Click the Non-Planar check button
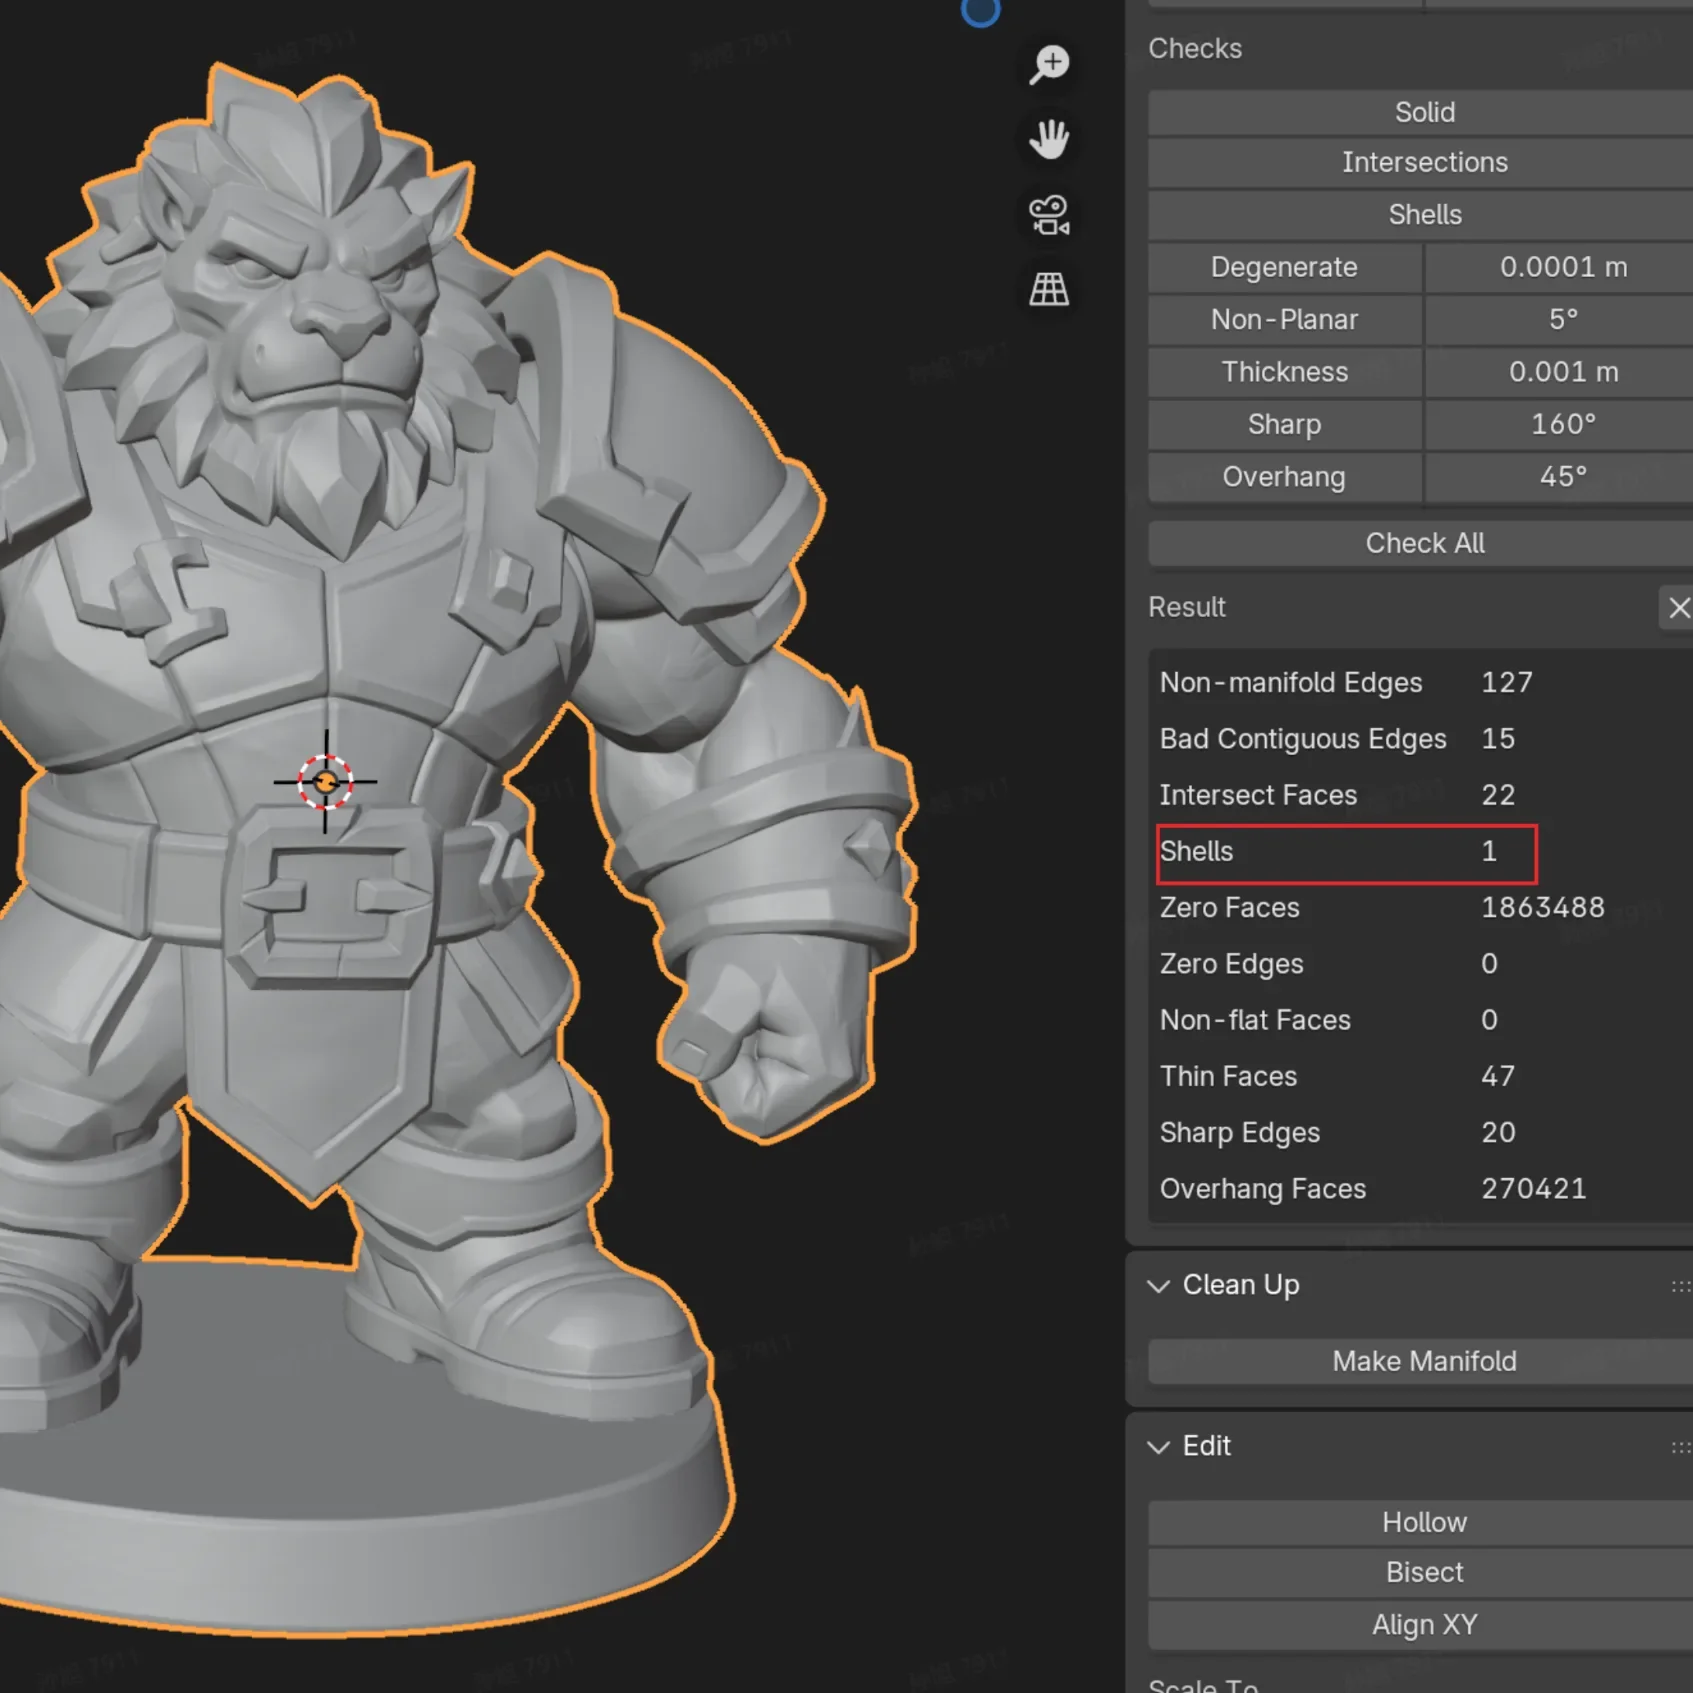 pyautogui.click(x=1285, y=319)
